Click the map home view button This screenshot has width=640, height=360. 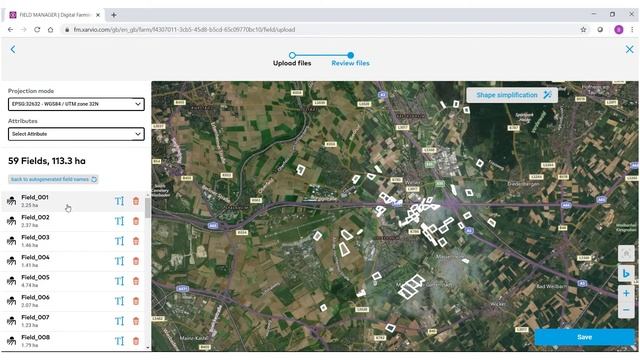coord(626,253)
